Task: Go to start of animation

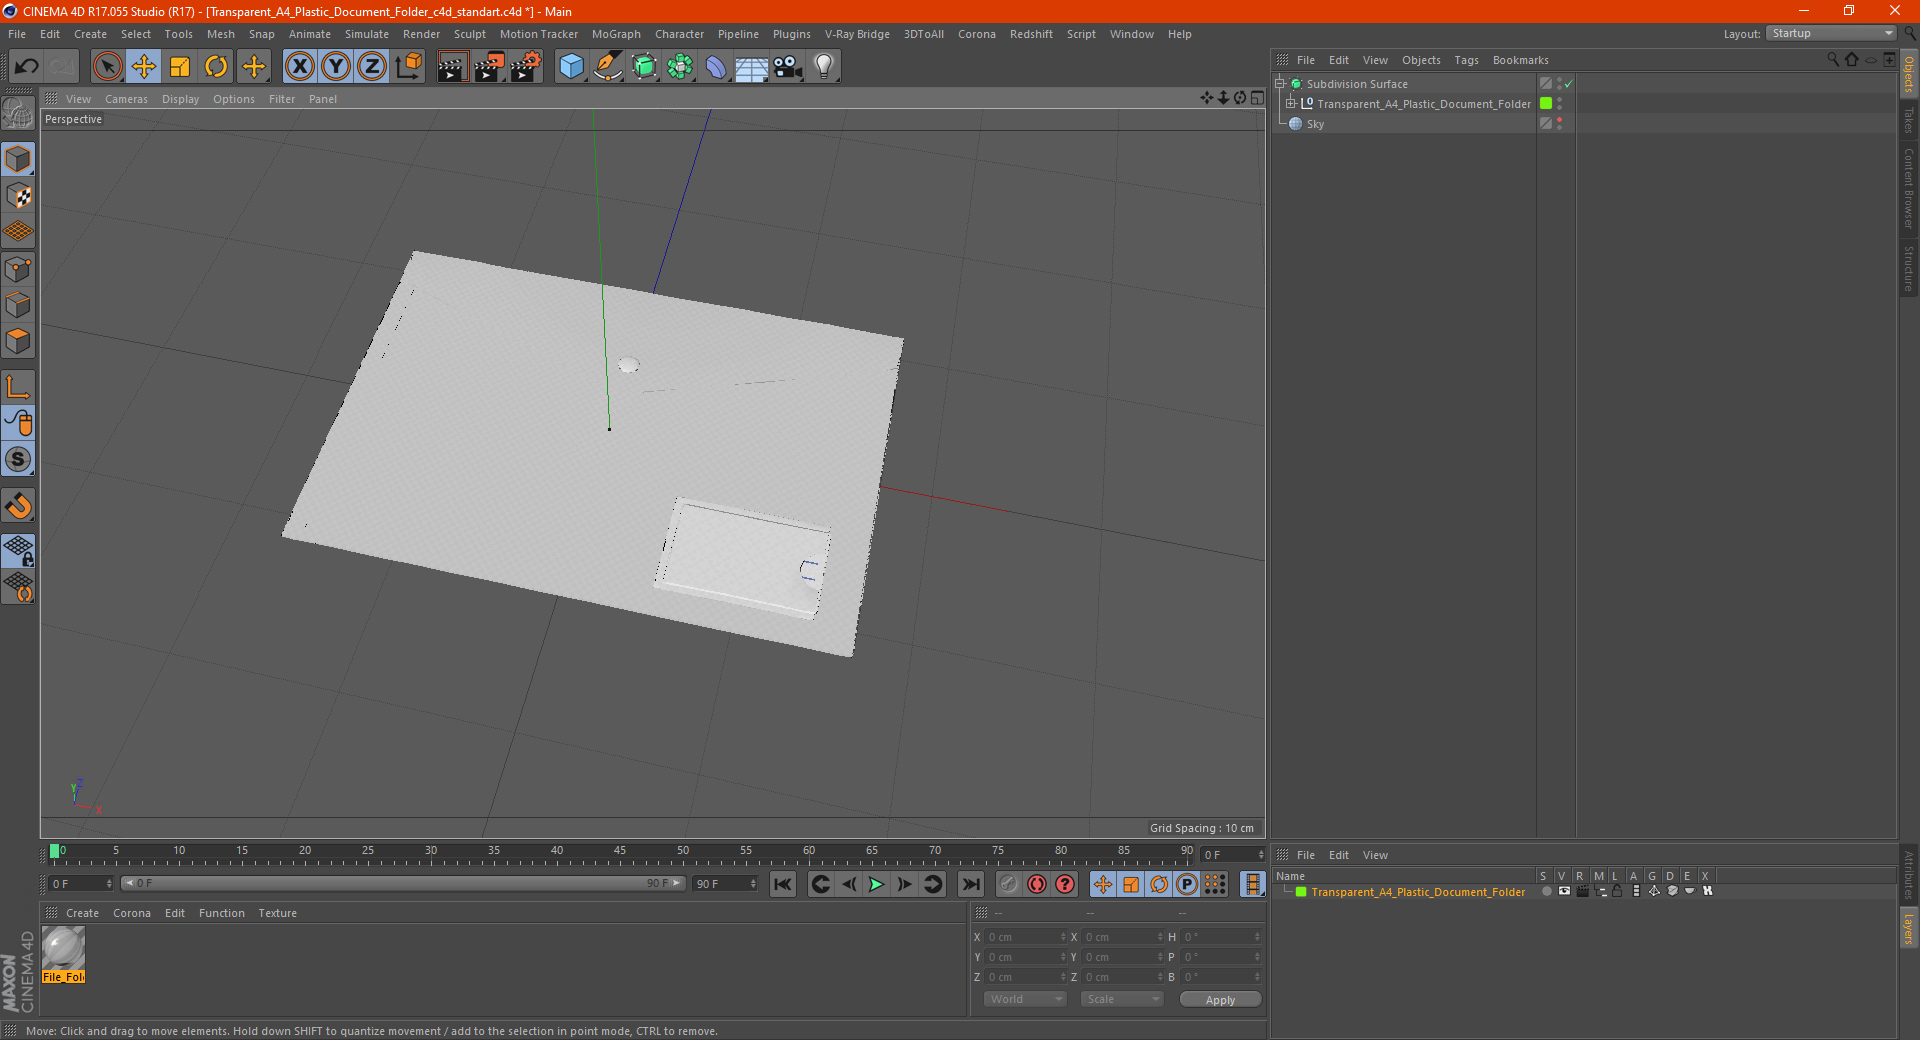Action: coord(783,884)
